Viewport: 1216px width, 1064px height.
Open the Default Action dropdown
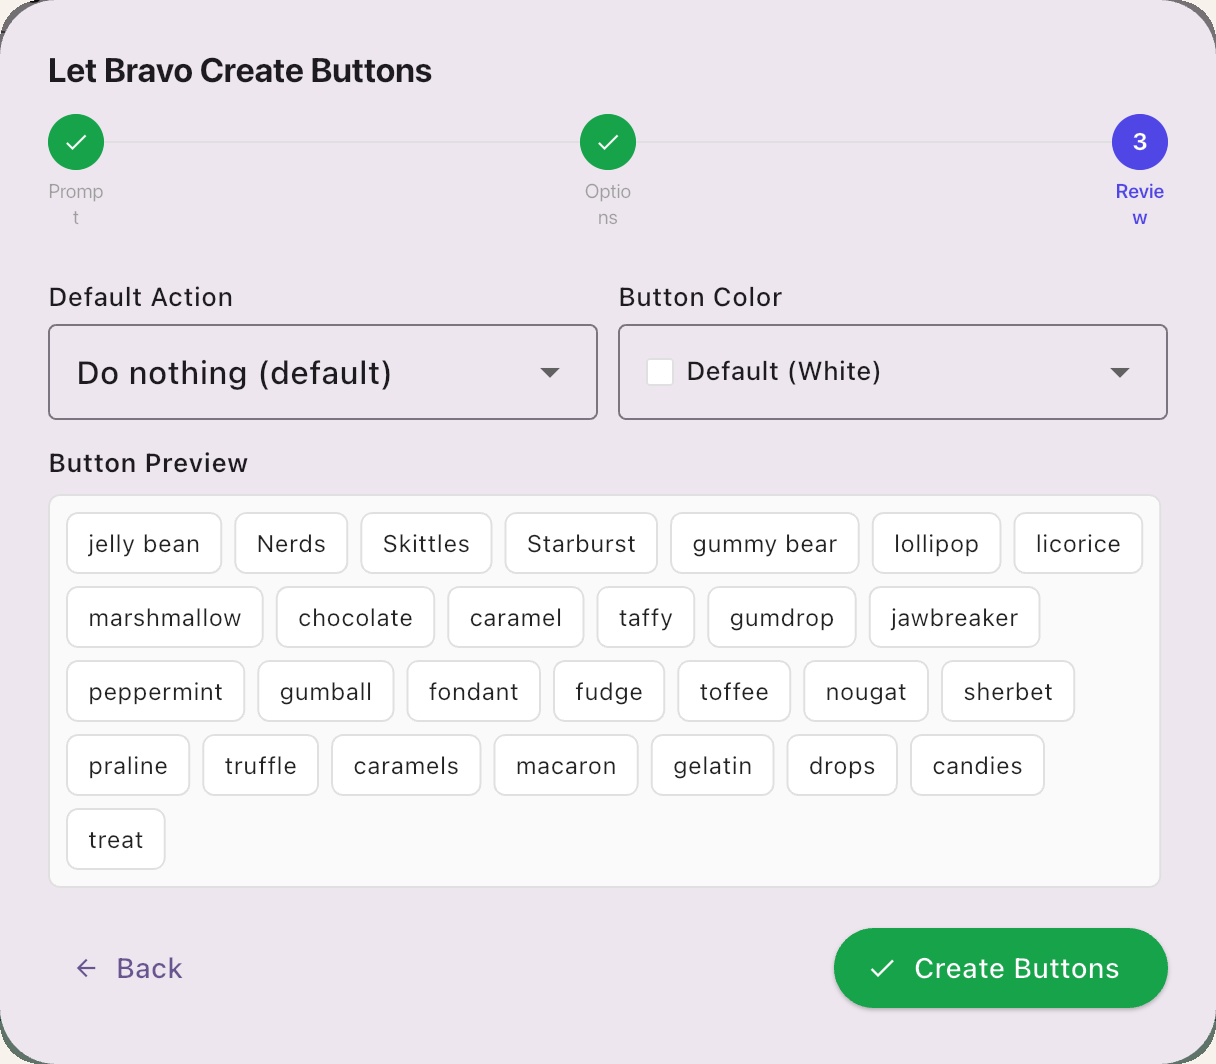(x=323, y=372)
